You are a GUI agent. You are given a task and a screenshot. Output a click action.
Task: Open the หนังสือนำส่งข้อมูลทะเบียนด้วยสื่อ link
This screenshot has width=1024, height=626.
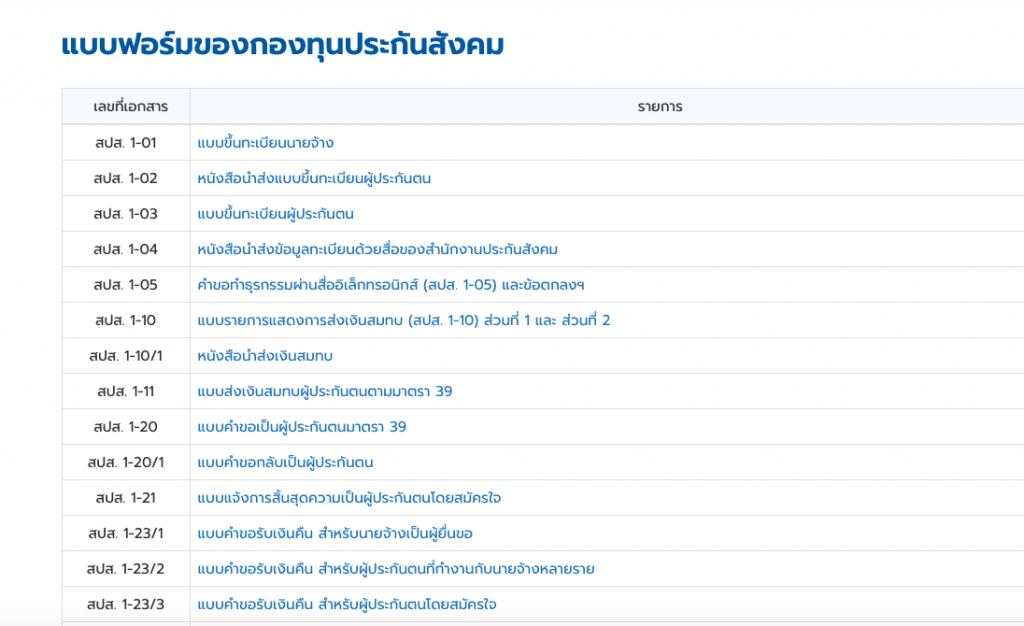tap(377, 249)
